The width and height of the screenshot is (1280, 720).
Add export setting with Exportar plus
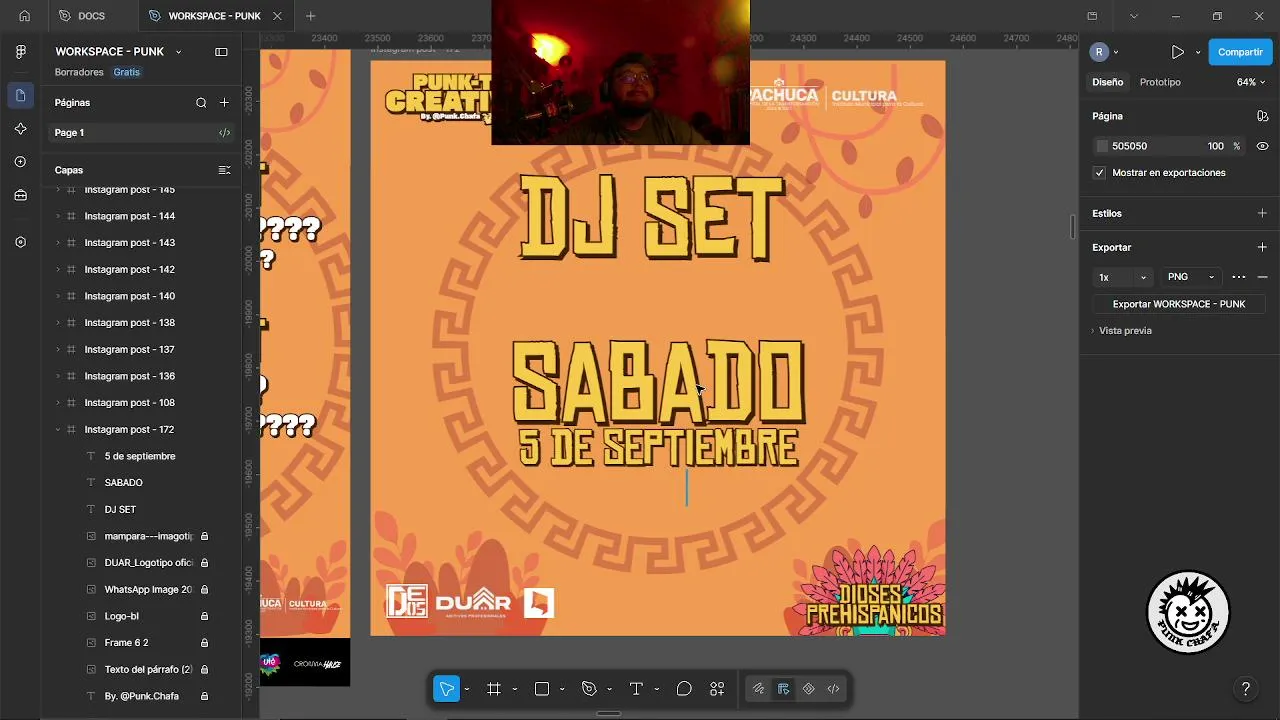click(x=1262, y=247)
